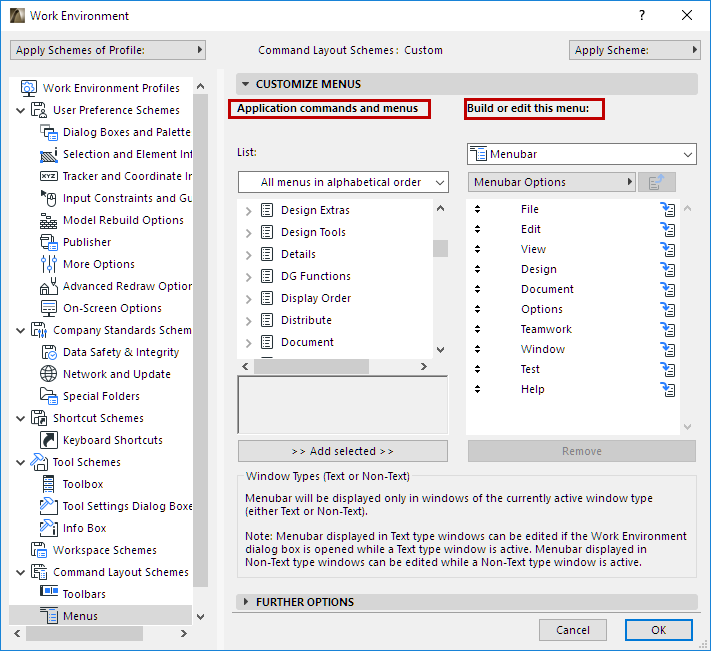711x651 pixels.
Task: Collapse the Command Layout Schemes node
Action: pos(20,573)
